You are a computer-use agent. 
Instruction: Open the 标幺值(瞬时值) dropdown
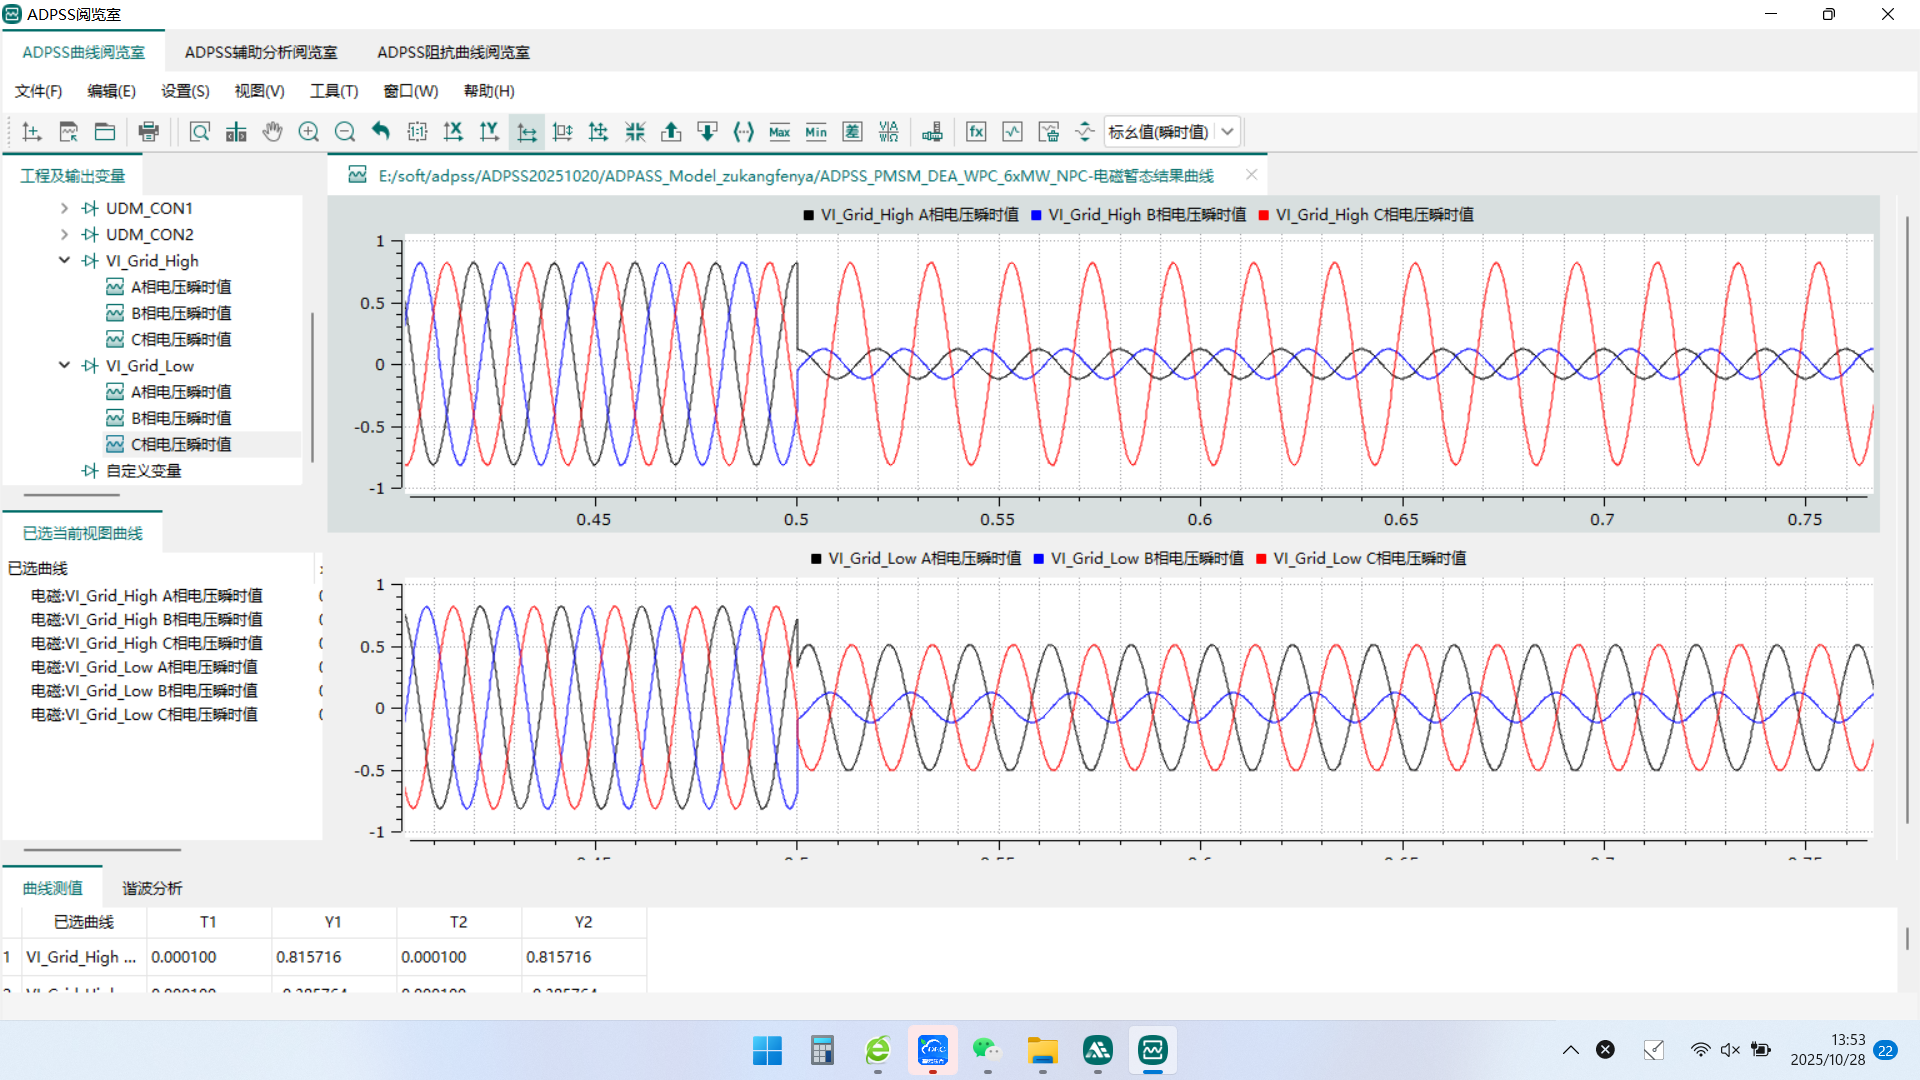pos(1227,132)
